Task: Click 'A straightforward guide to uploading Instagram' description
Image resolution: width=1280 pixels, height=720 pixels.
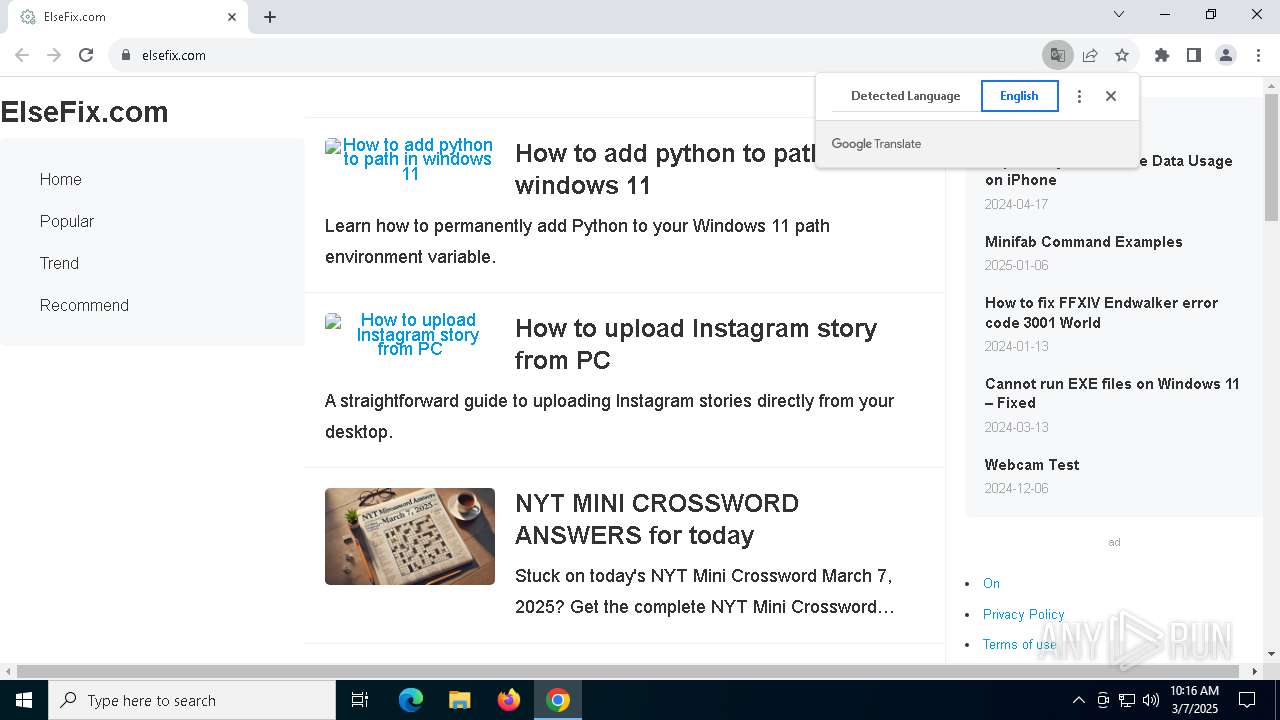Action: pos(609,416)
